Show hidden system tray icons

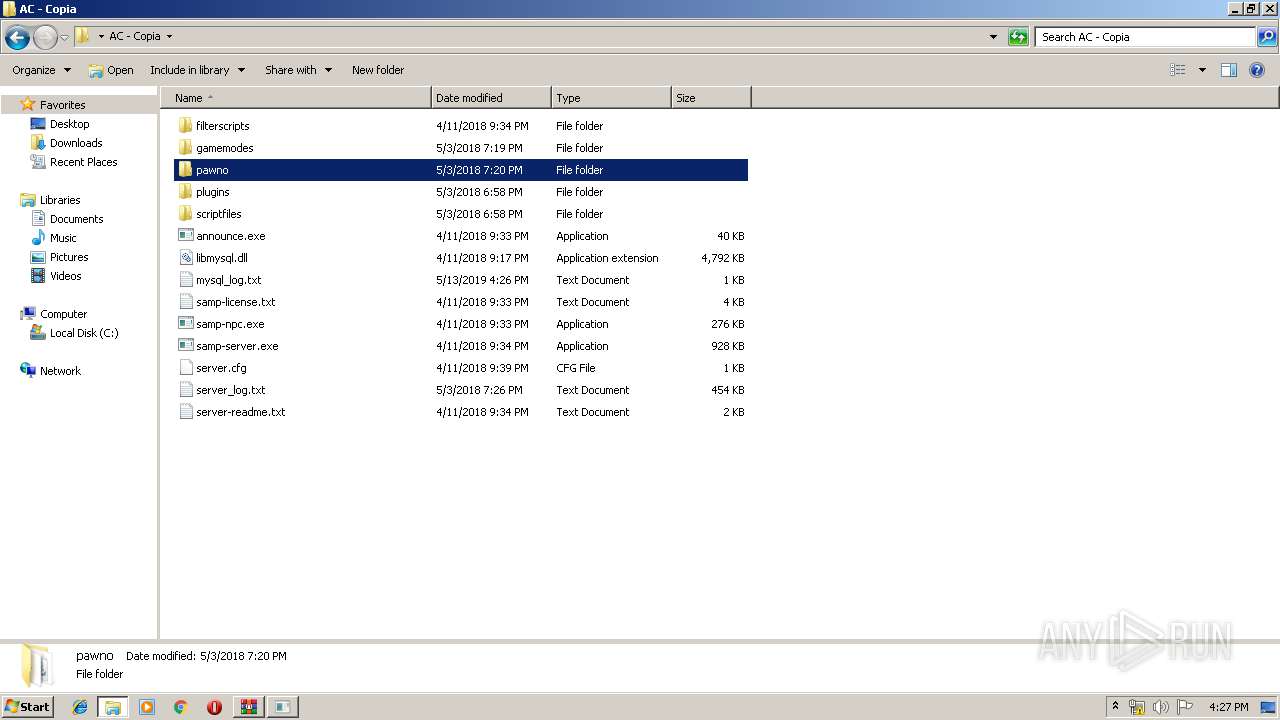(1115, 707)
